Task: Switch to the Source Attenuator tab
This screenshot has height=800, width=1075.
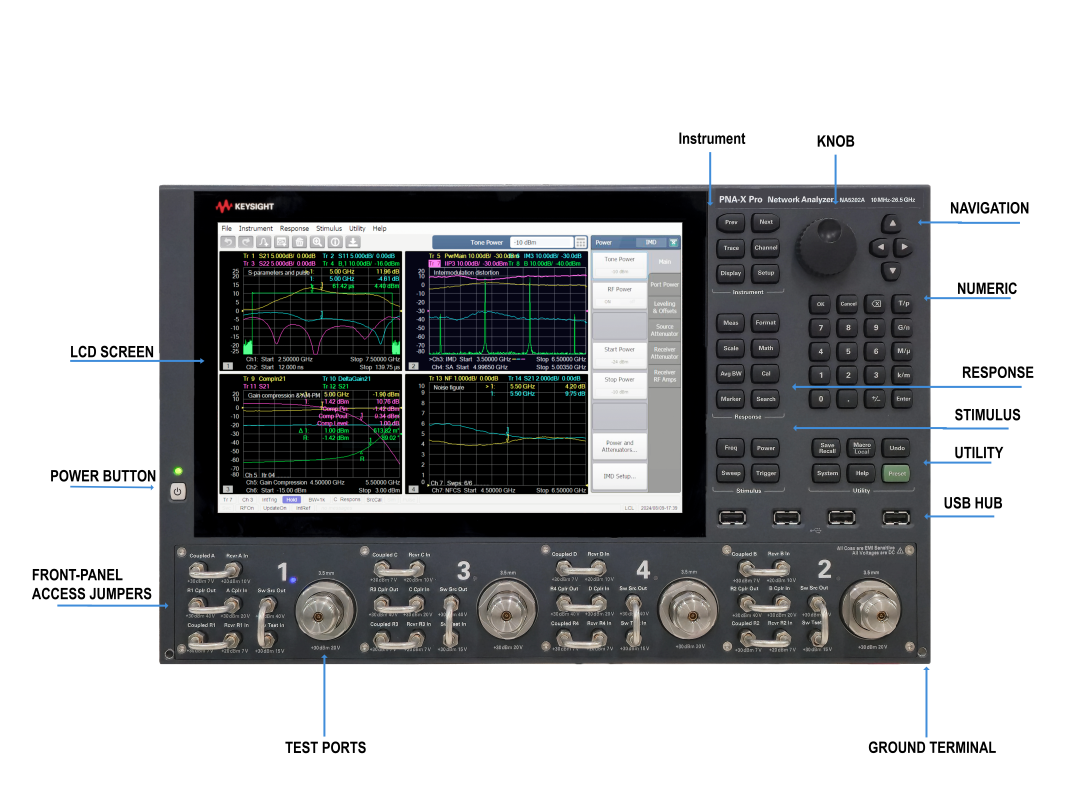Action: coord(664,330)
